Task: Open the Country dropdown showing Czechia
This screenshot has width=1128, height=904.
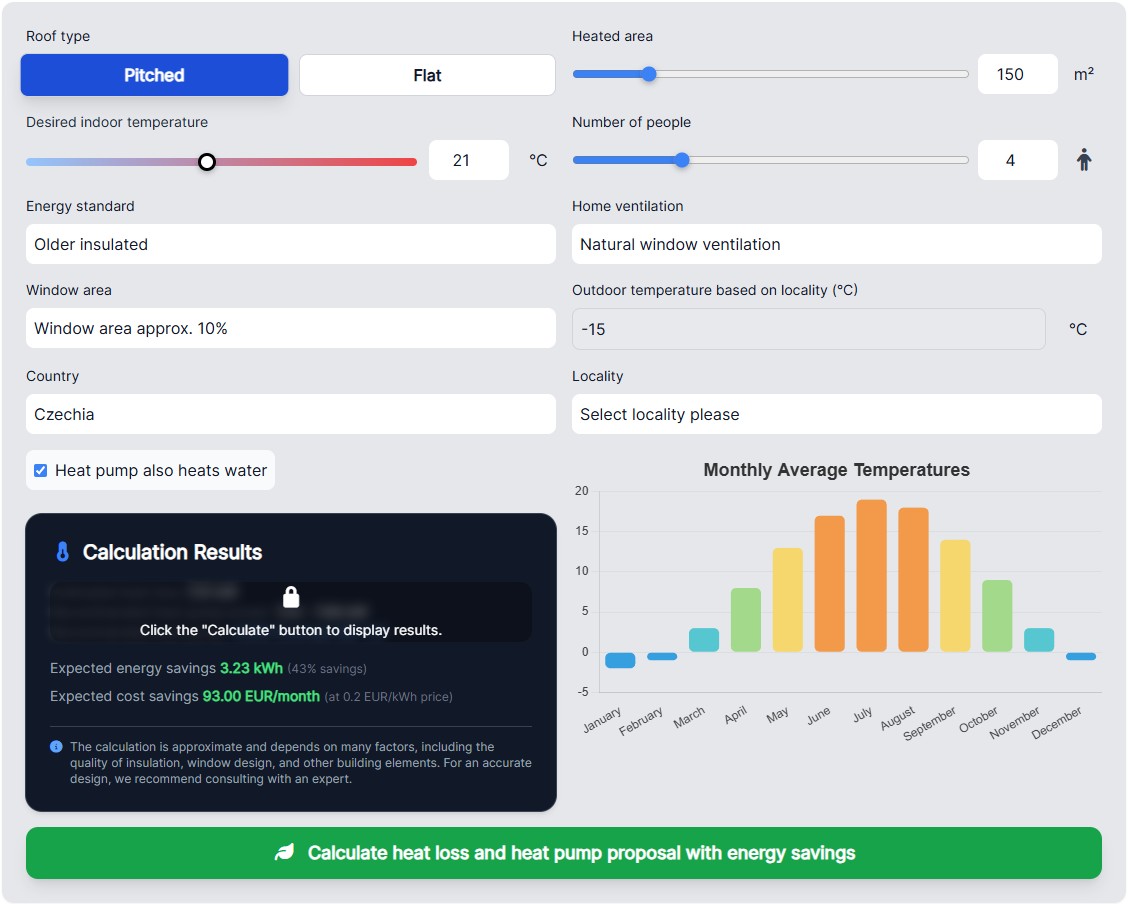Action: (x=290, y=414)
